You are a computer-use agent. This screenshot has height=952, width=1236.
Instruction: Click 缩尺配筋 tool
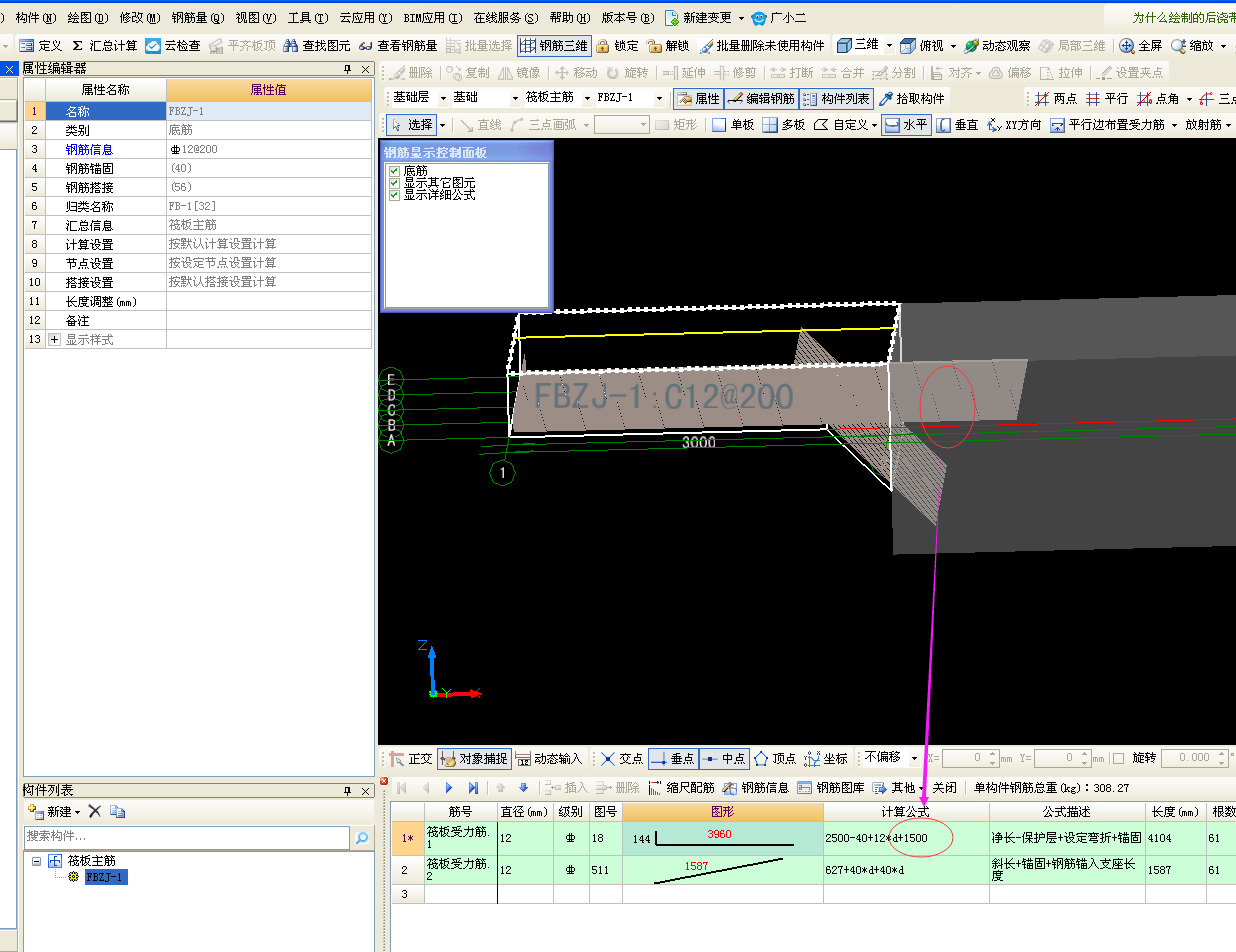tap(682, 788)
